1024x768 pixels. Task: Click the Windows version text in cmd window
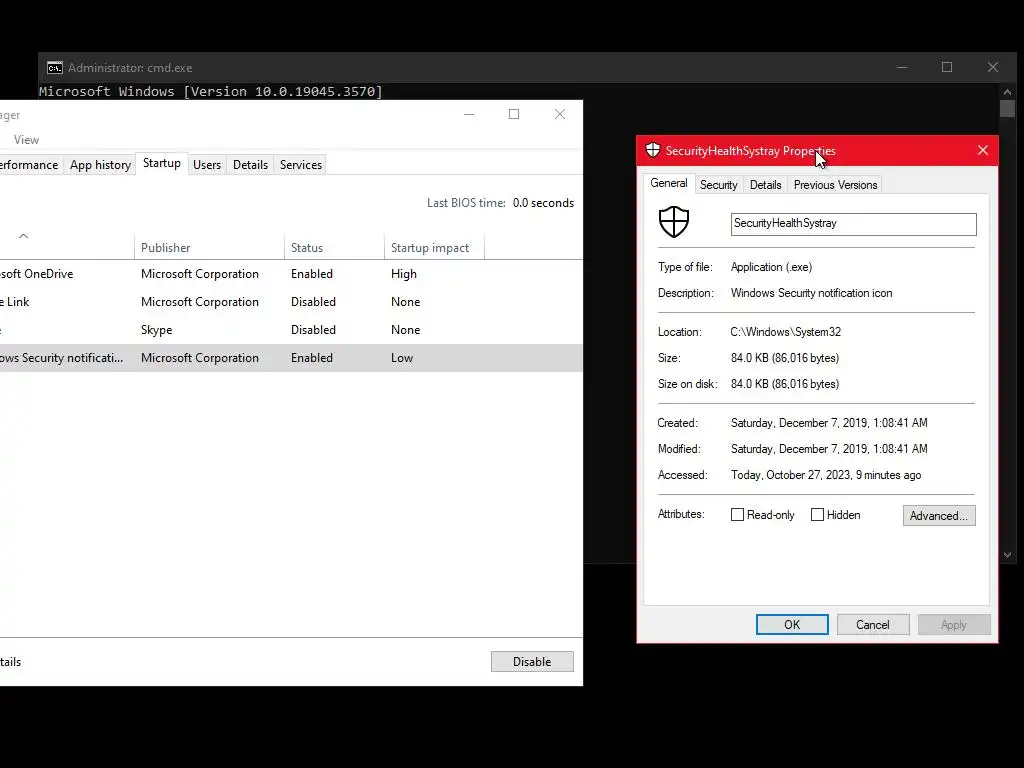click(210, 91)
